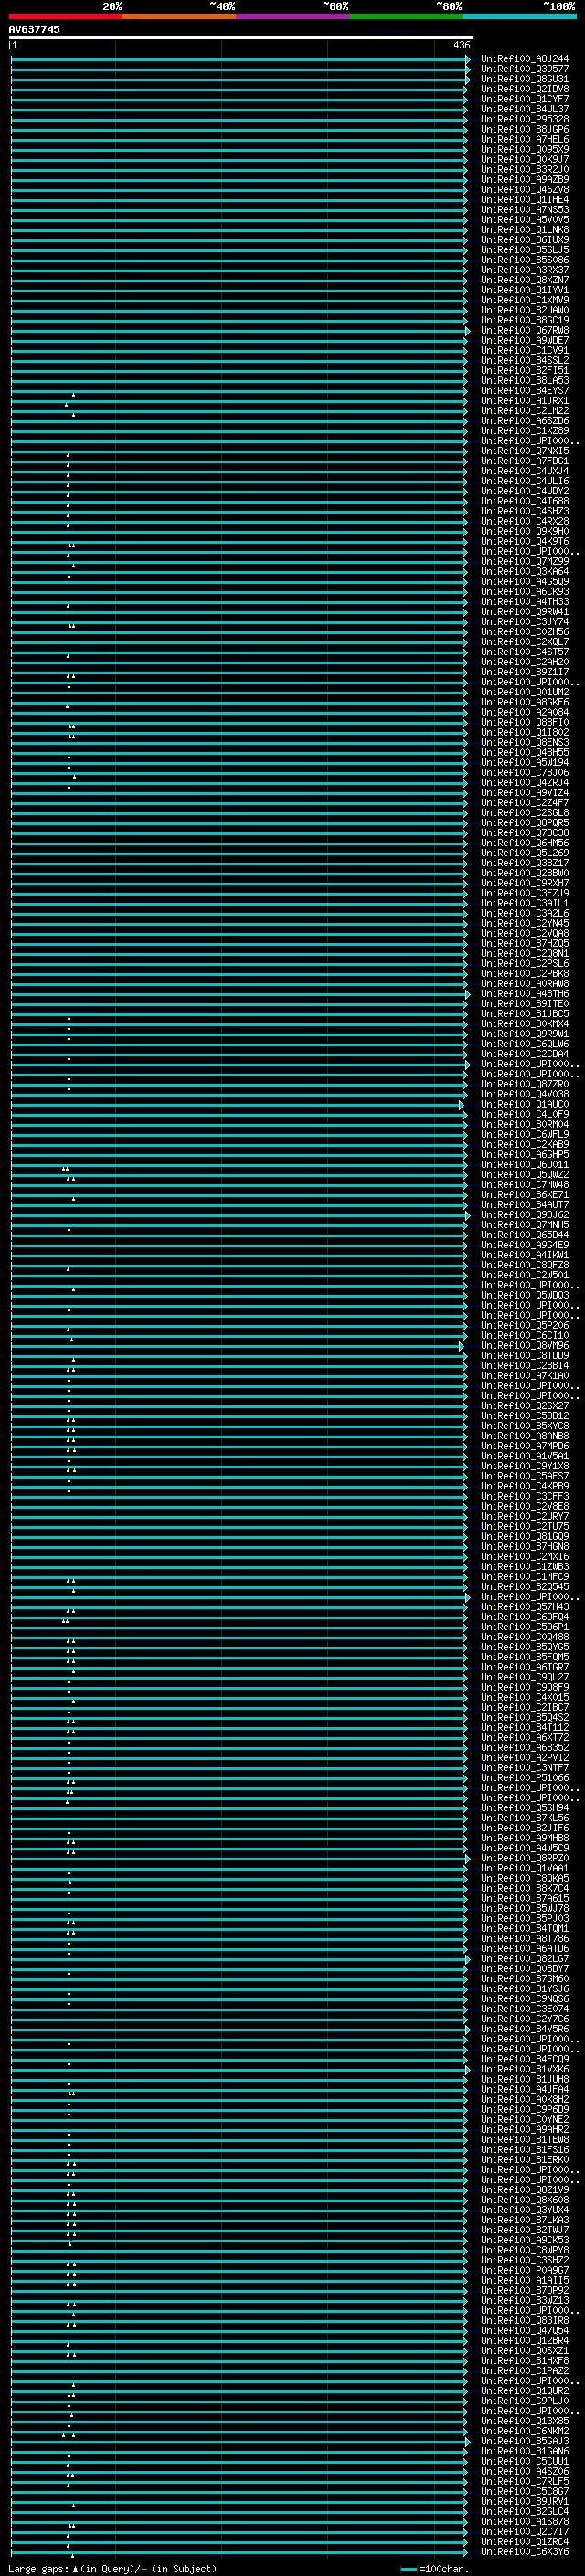Select hit label UniRef100_B0RM04
Screen dimensions: 585x2576
tap(524, 1124)
